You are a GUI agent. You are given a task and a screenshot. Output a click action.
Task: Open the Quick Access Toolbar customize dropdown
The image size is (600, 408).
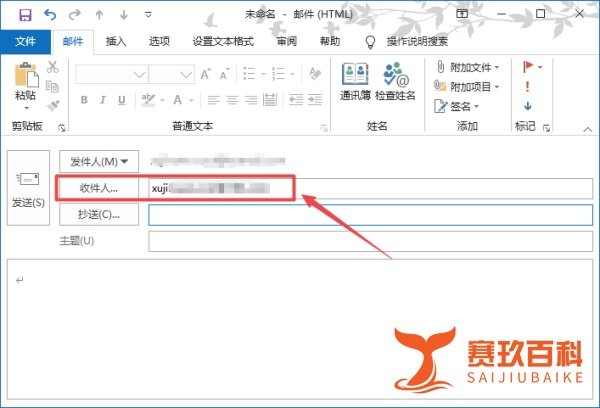[148, 15]
